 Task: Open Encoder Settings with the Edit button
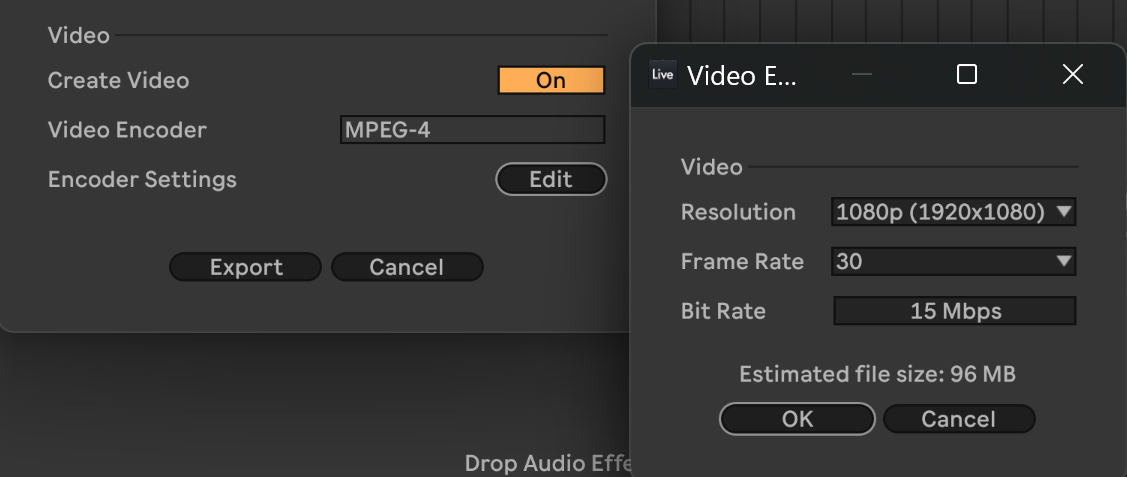551,179
